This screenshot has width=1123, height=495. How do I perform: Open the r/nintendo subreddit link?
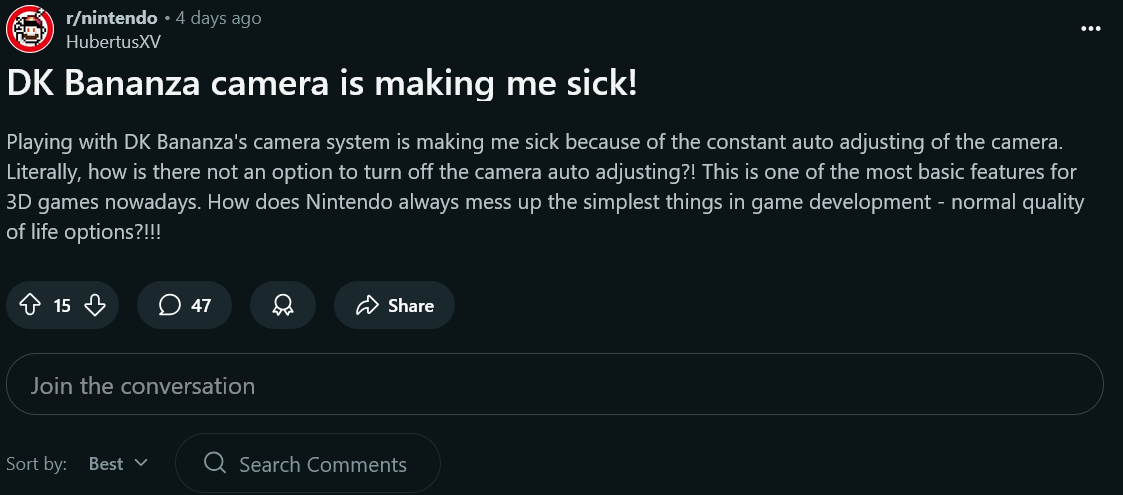(x=111, y=18)
